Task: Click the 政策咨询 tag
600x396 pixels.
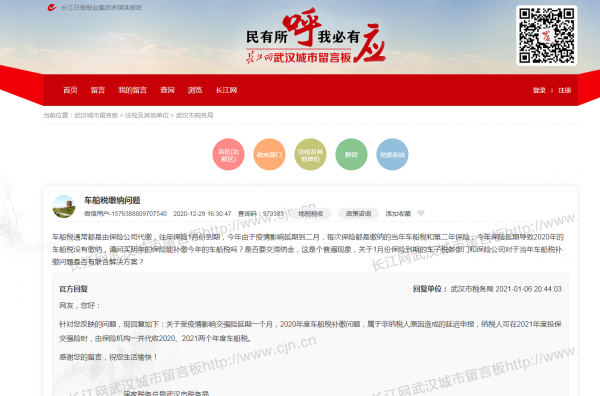Action: [359, 213]
